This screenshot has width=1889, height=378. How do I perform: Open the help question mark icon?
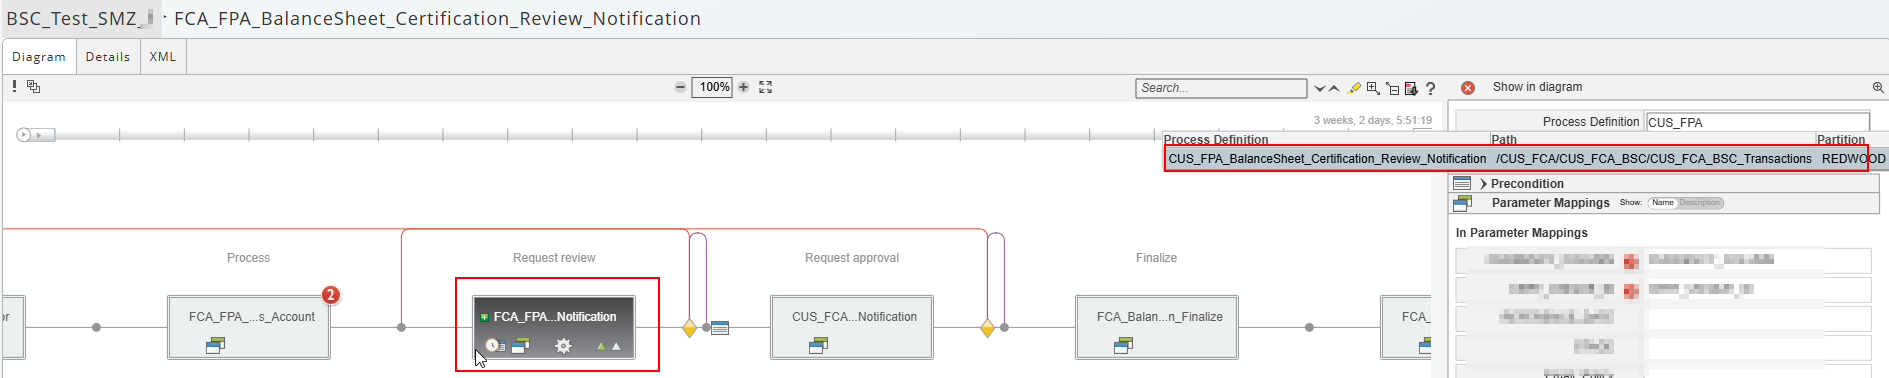[x=1431, y=88]
